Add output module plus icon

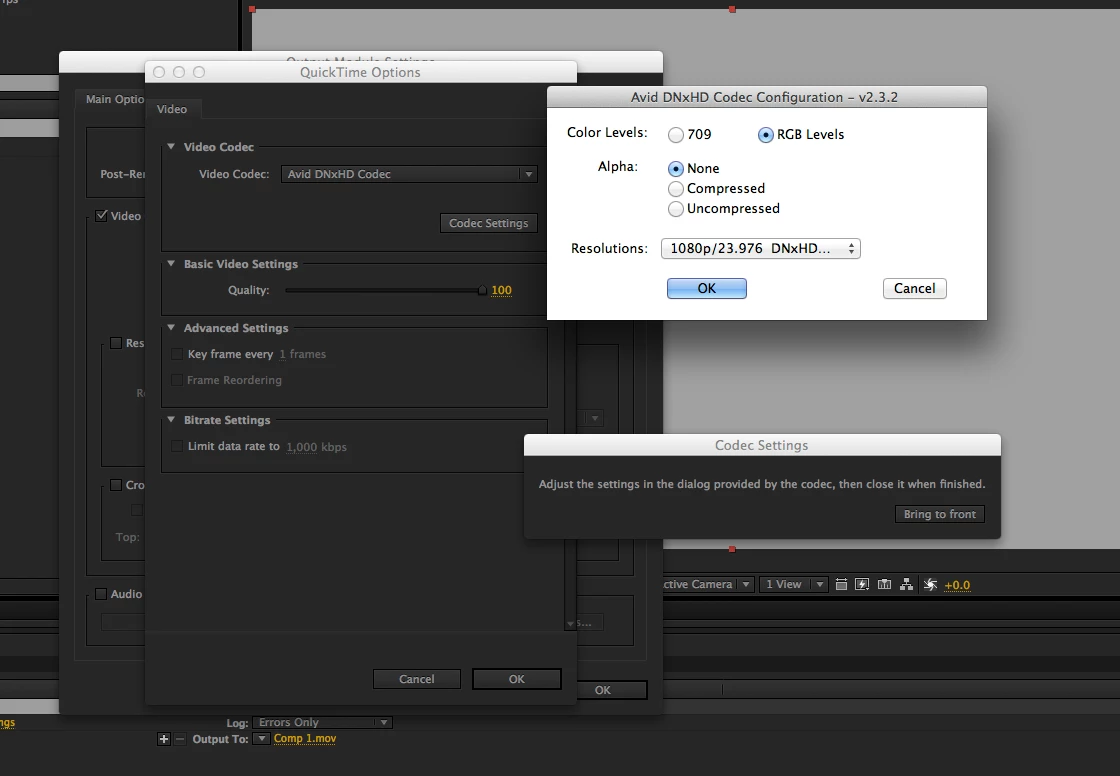[164, 739]
